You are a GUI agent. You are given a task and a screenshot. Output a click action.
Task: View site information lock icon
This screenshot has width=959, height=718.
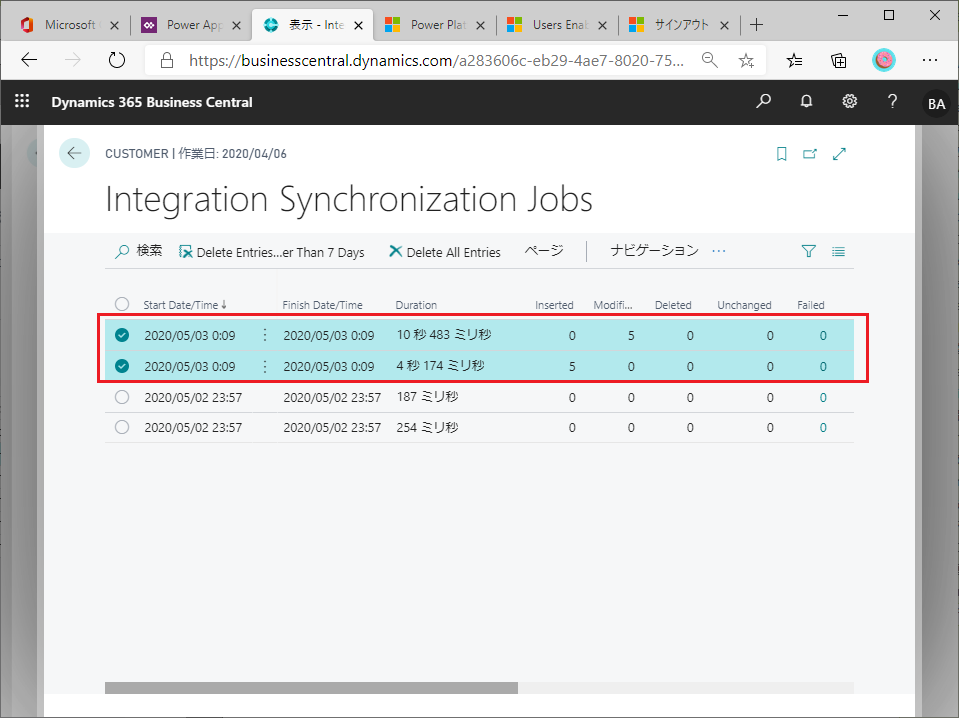[x=167, y=60]
